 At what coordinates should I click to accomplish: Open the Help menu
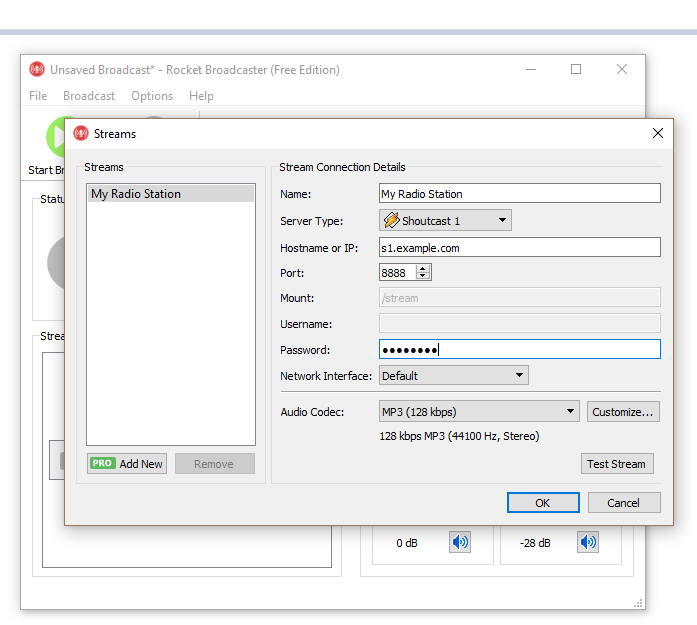point(201,96)
